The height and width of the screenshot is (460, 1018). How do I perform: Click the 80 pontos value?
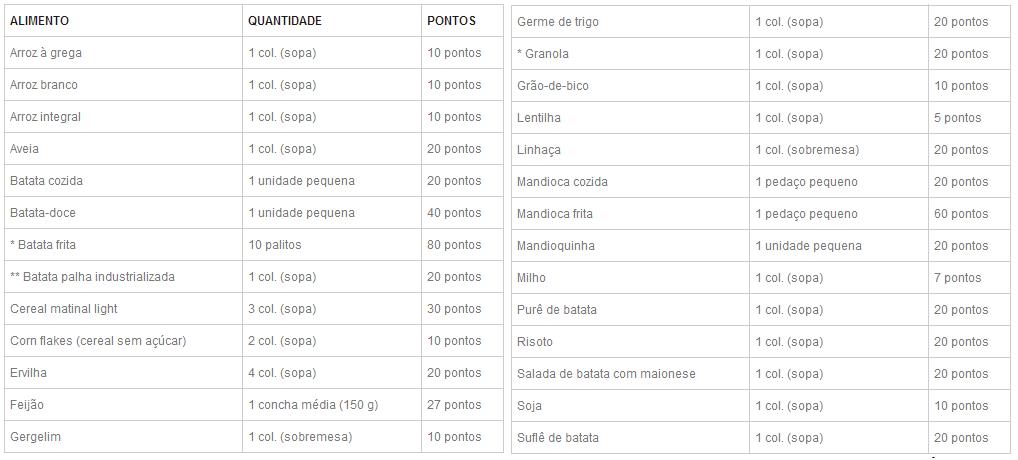pos(454,245)
